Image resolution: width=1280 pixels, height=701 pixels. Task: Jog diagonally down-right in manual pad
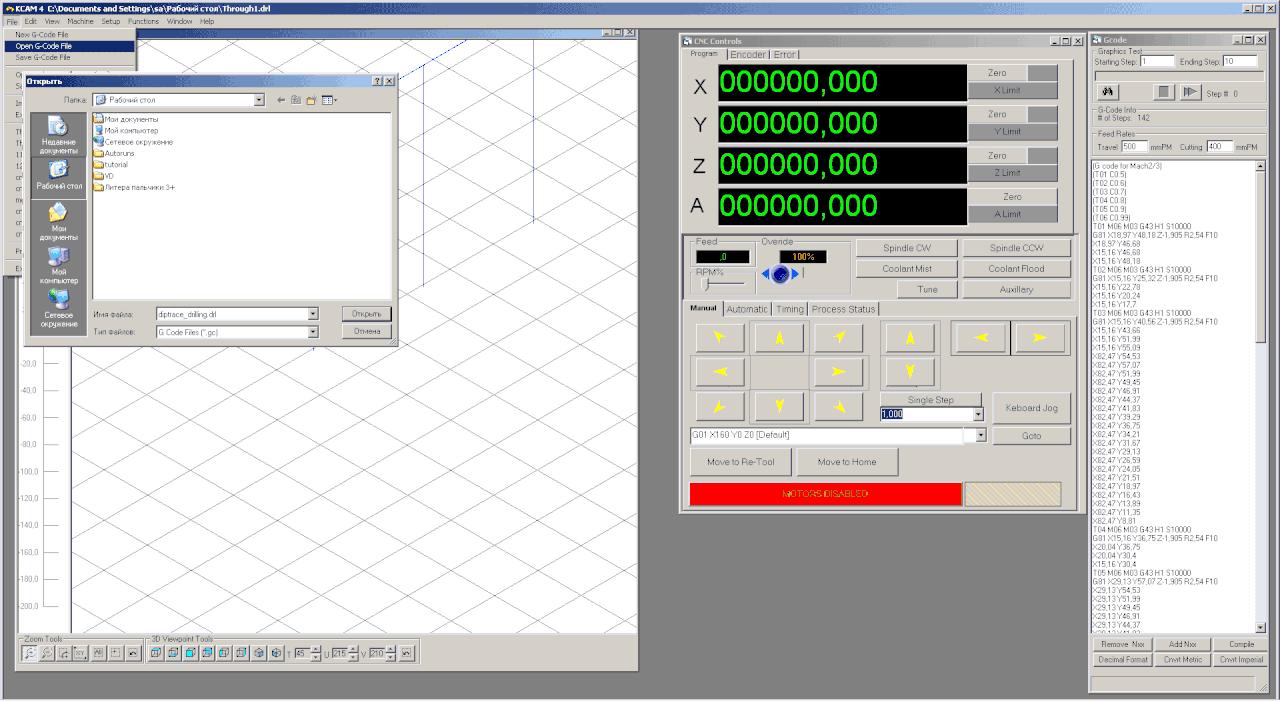(838, 406)
